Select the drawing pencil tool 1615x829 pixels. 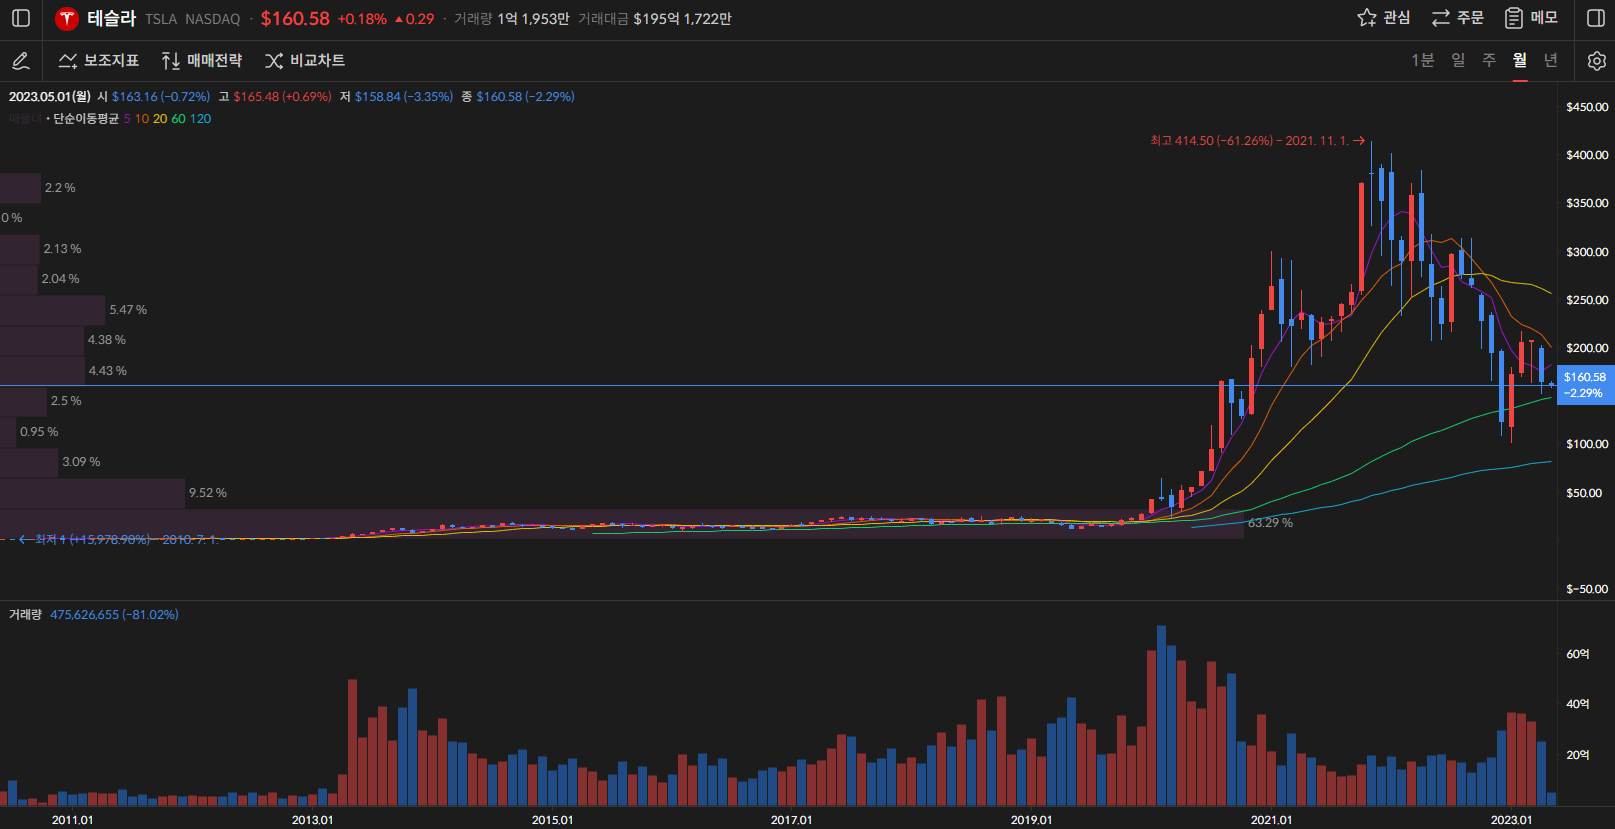(20, 61)
